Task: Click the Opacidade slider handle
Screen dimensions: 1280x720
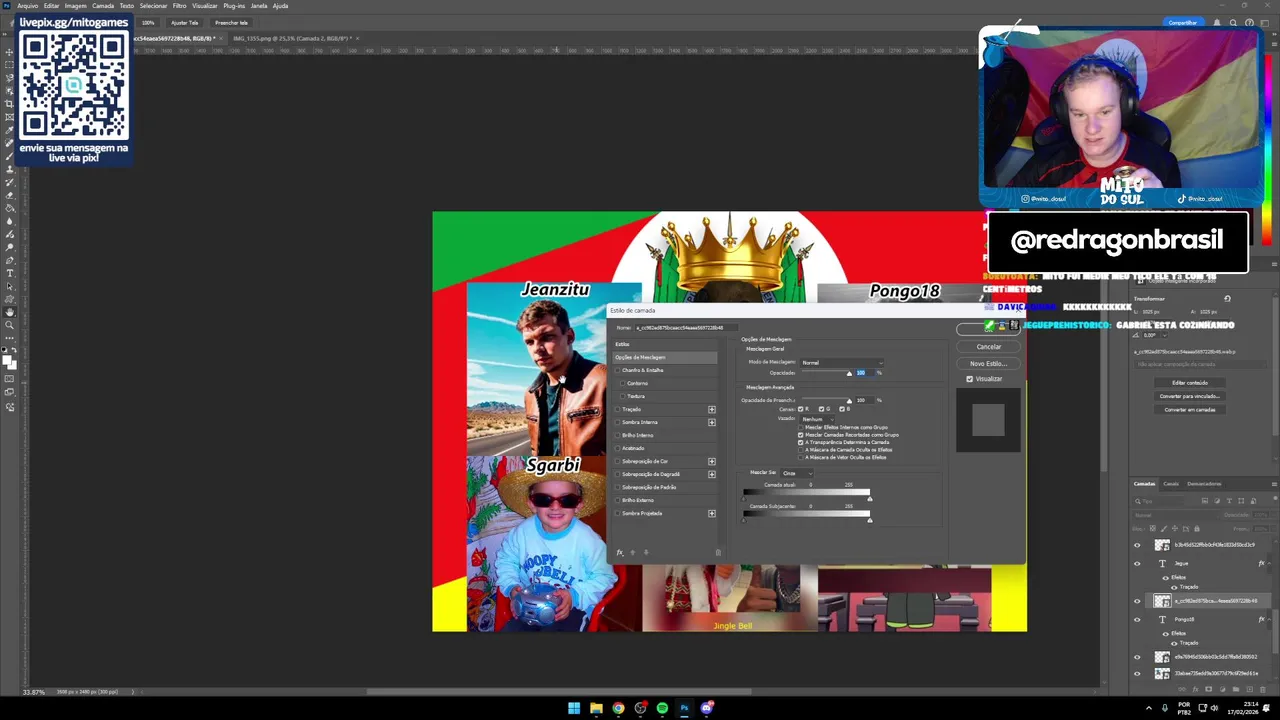Action: [x=849, y=373]
